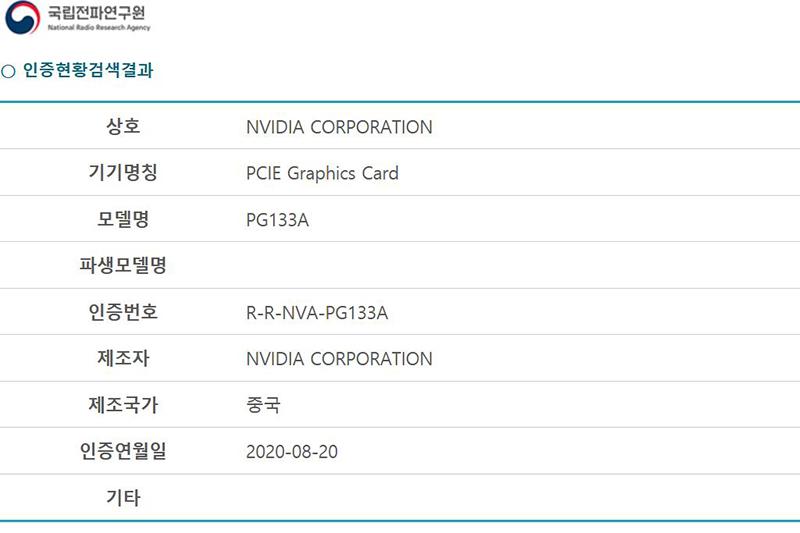Viewport: 800px width, 533px height.
Task: Click the 상호 row label
Action: coord(123,127)
